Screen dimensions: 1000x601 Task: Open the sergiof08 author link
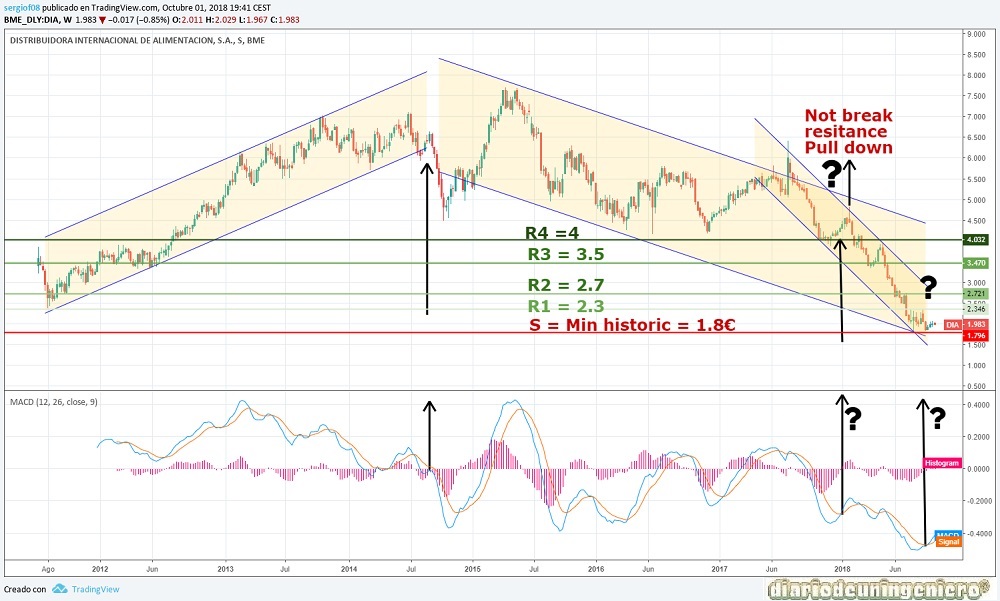point(25,6)
